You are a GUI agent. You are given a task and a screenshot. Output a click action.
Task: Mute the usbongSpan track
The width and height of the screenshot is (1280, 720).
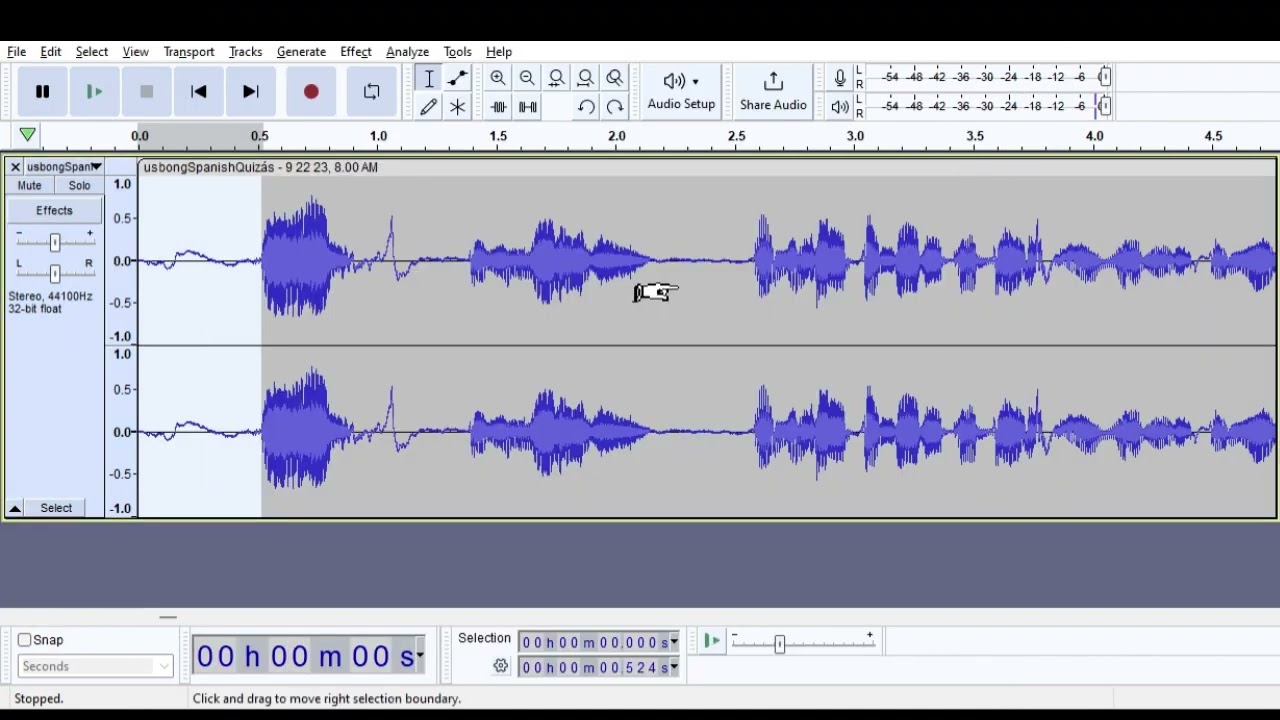(30, 186)
